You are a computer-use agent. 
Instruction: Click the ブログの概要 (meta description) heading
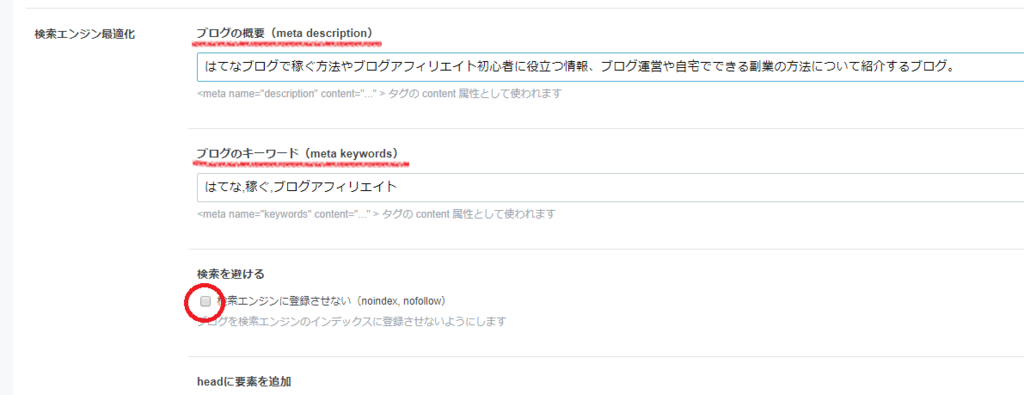tap(285, 33)
